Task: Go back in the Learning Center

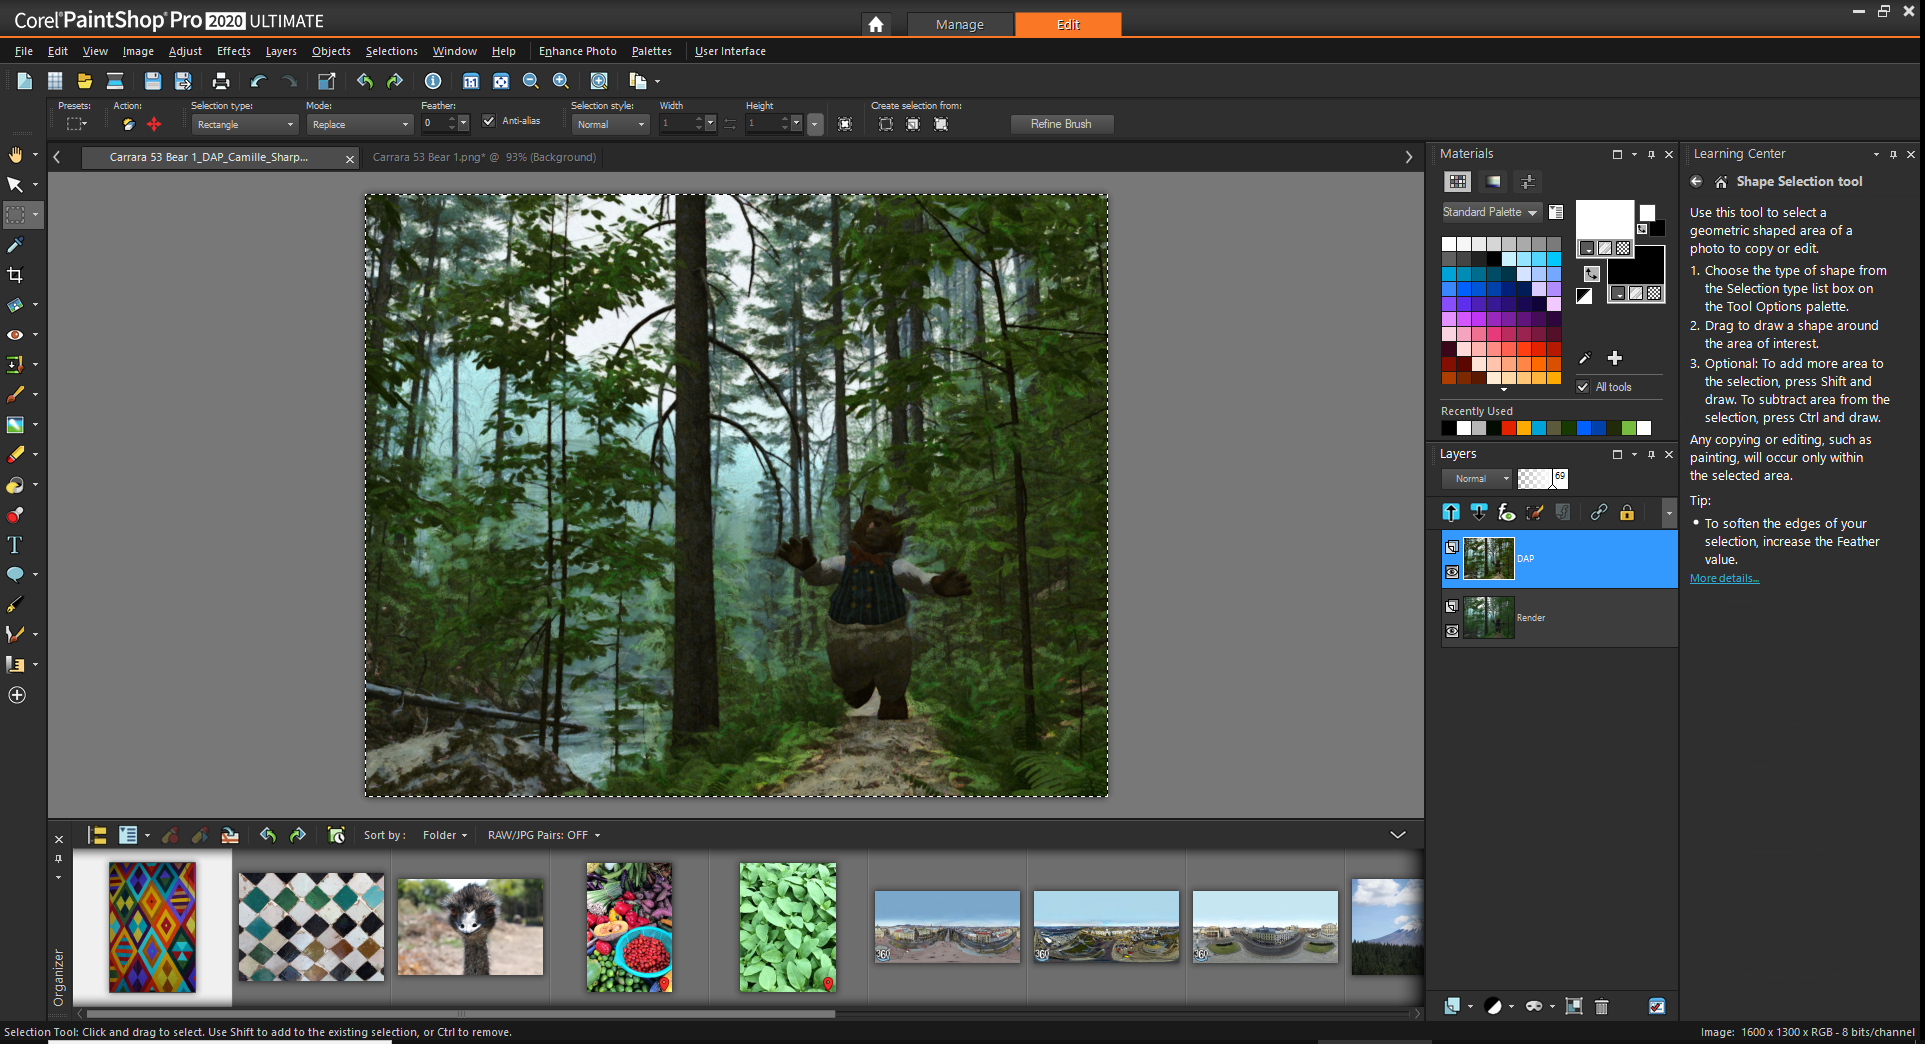Action: coord(1696,181)
